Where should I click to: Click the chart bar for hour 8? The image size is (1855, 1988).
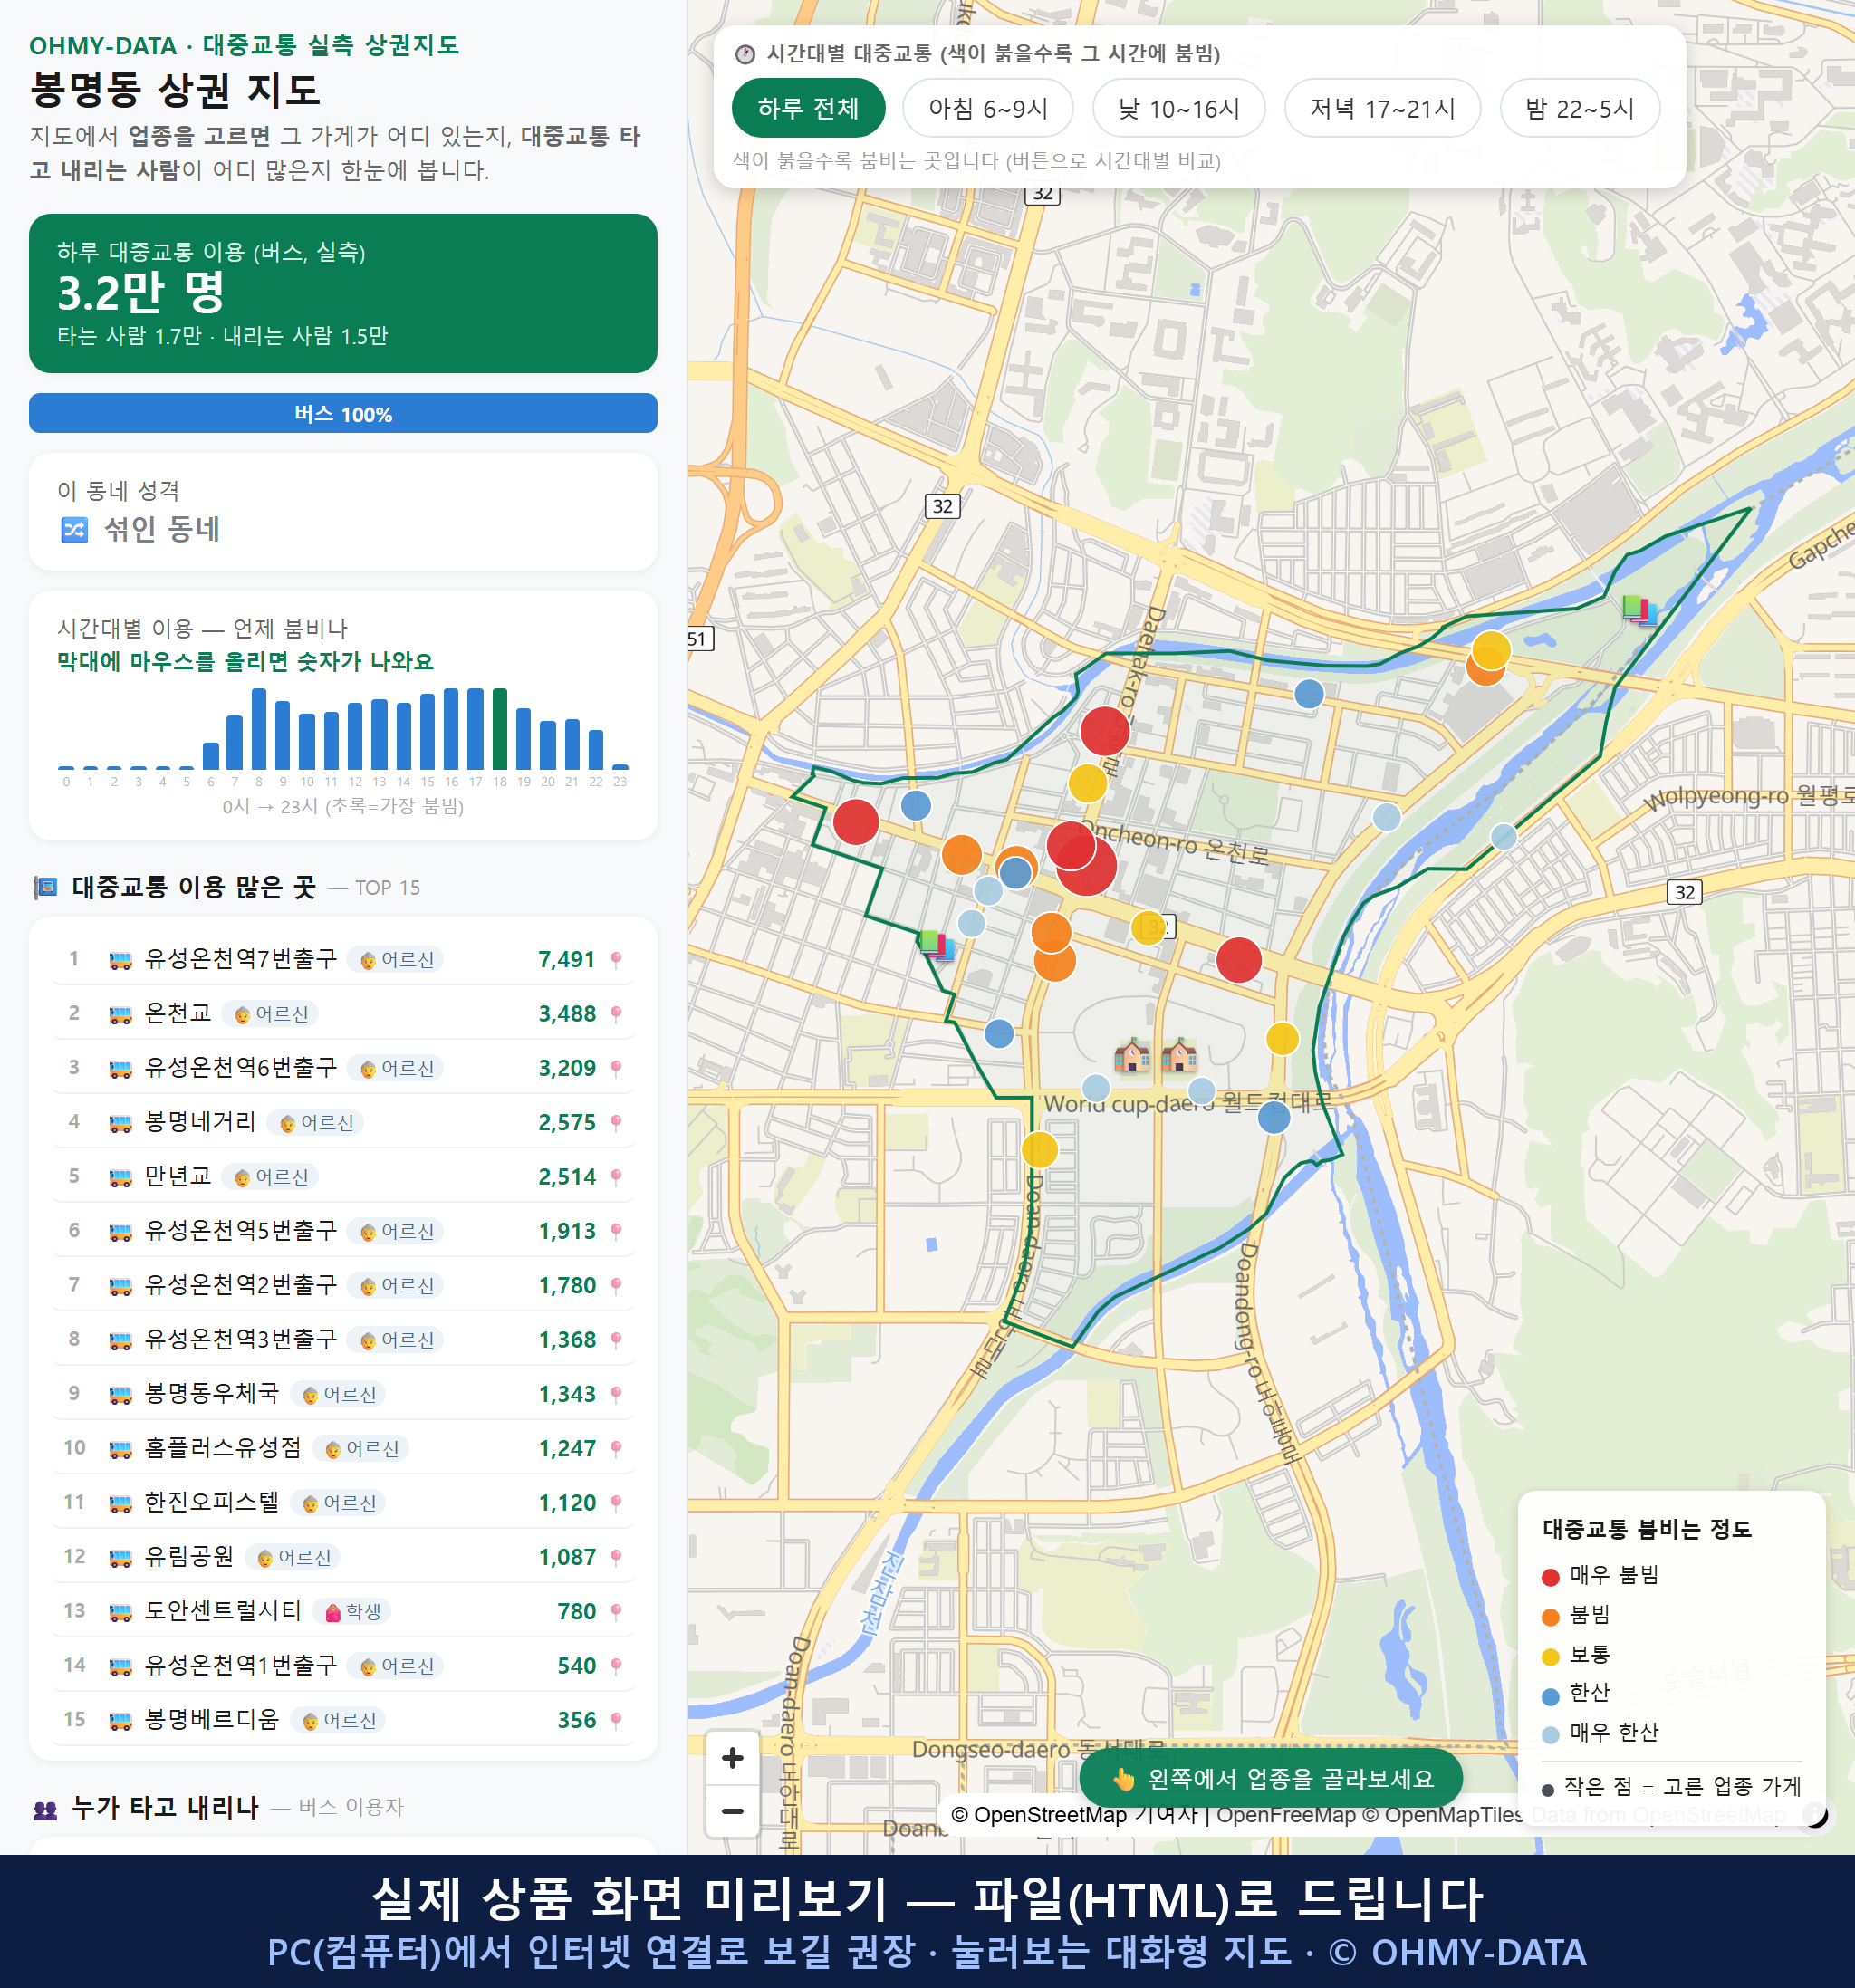pyautogui.click(x=259, y=729)
